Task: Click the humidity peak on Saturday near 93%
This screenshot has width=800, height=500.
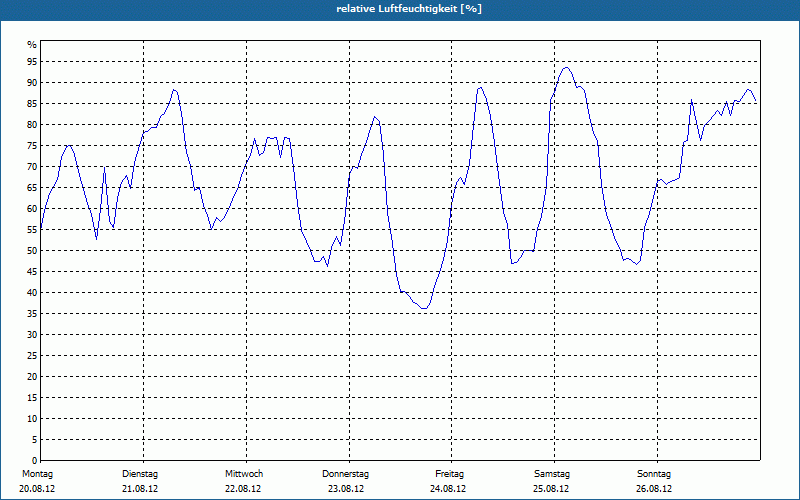Action: pos(566,67)
